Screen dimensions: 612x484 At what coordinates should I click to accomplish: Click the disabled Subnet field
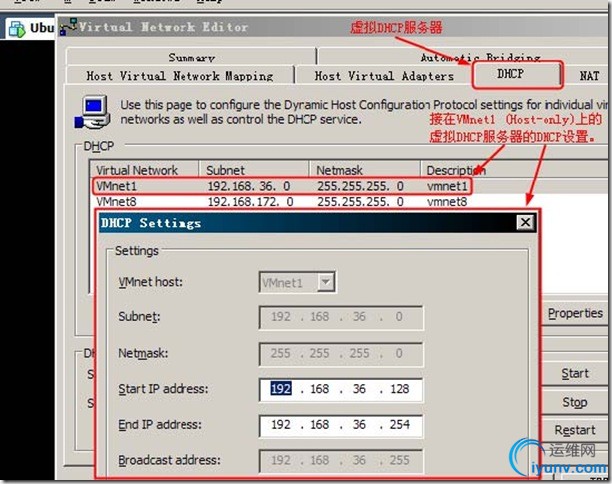click(341, 317)
